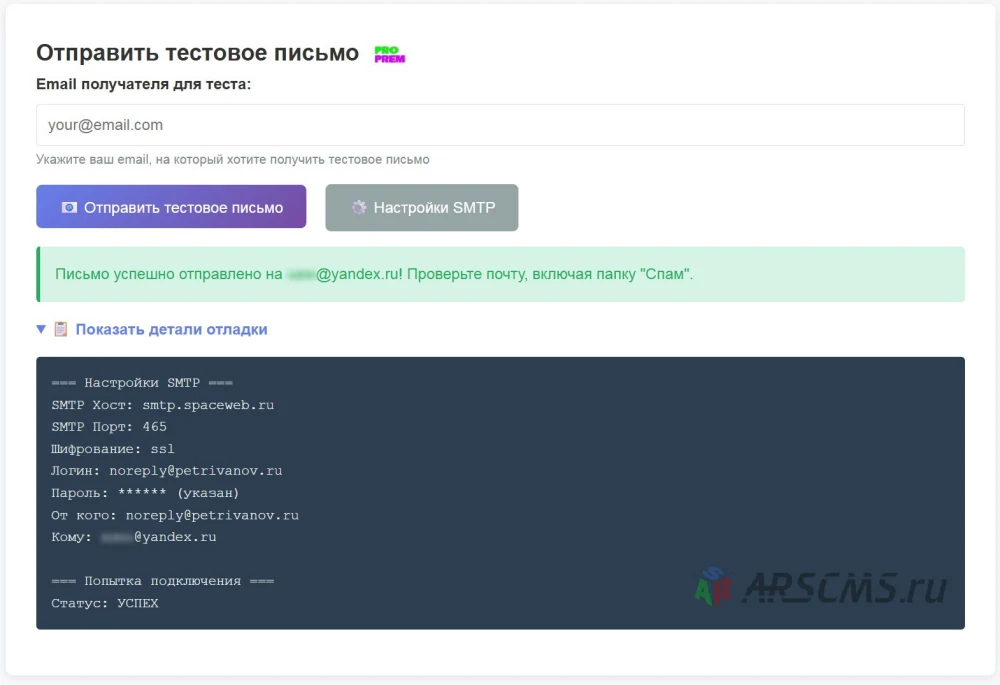Viewport: 1000px width, 685px height.
Task: Click the 'Отправить тестовое письмо' button
Action: (171, 207)
